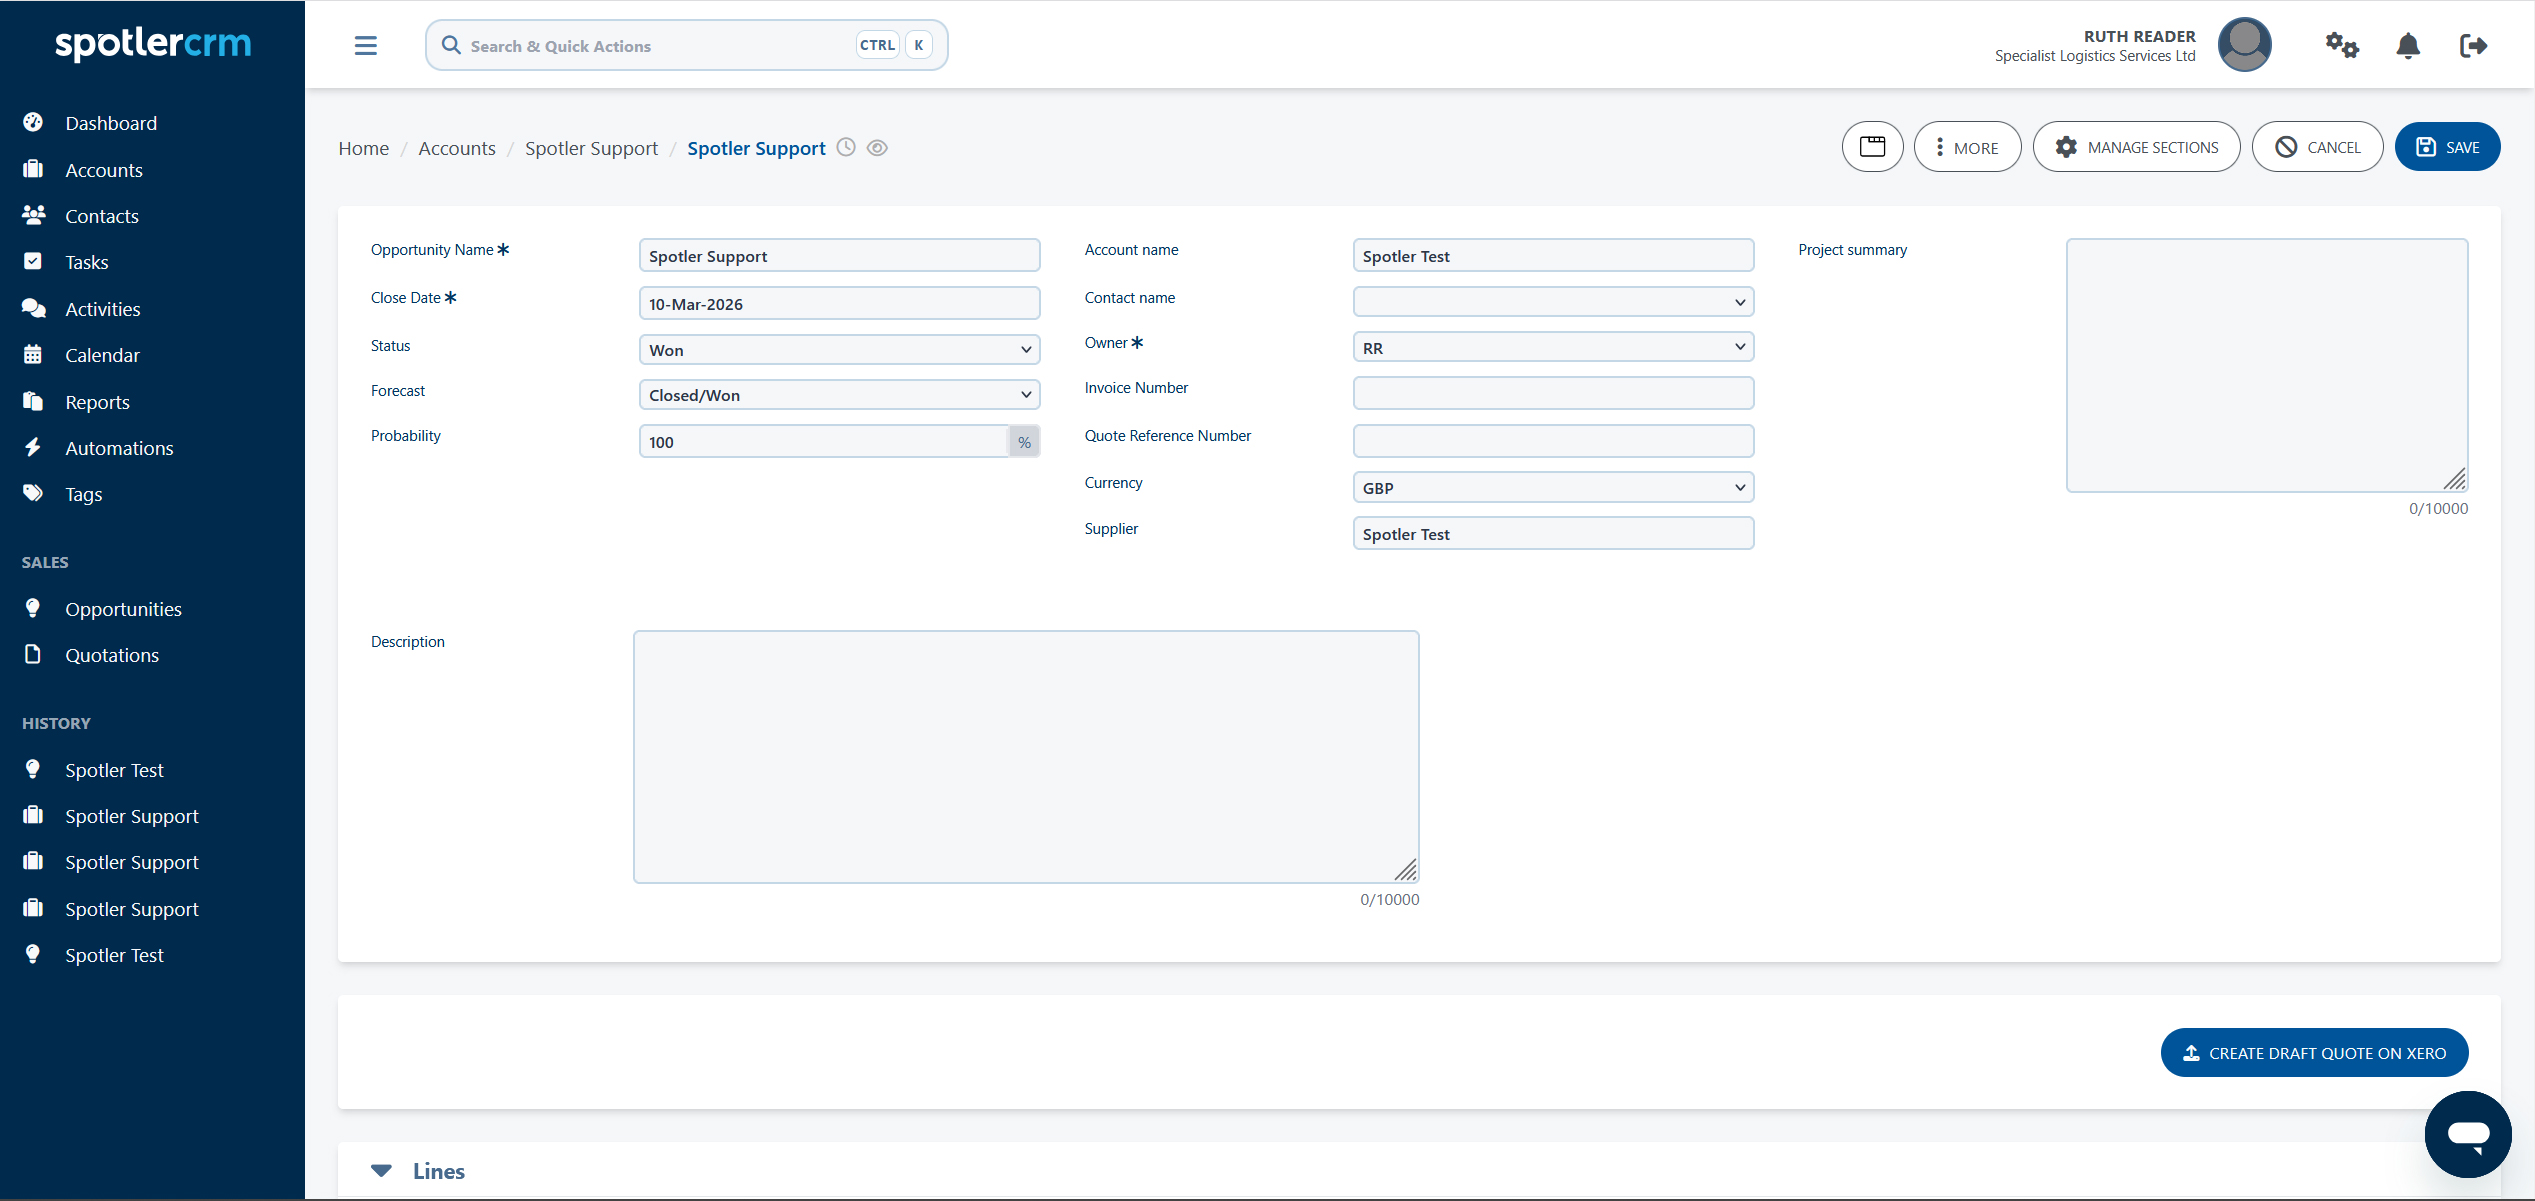2535x1201 pixels.
Task: Open Activities in the sidebar
Action: point(103,309)
